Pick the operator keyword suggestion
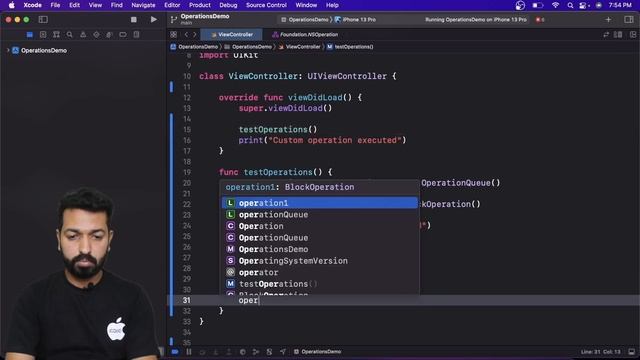 tap(320, 272)
